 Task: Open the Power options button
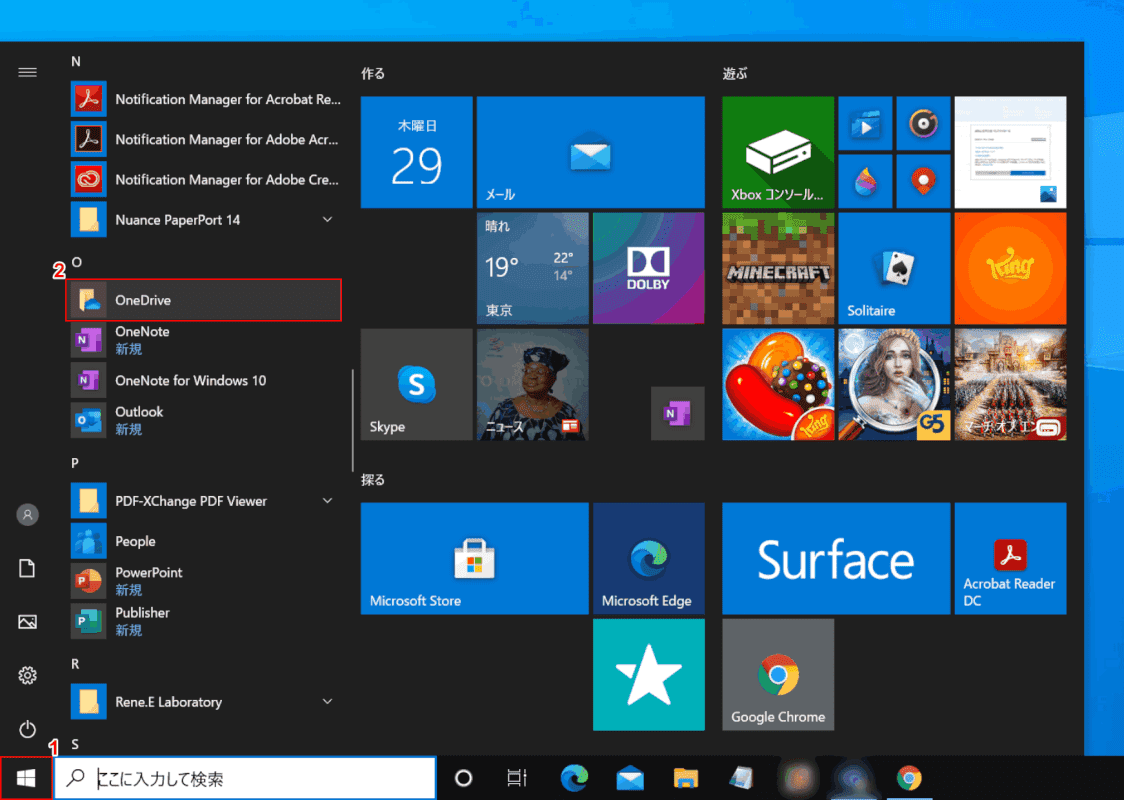tap(27, 729)
